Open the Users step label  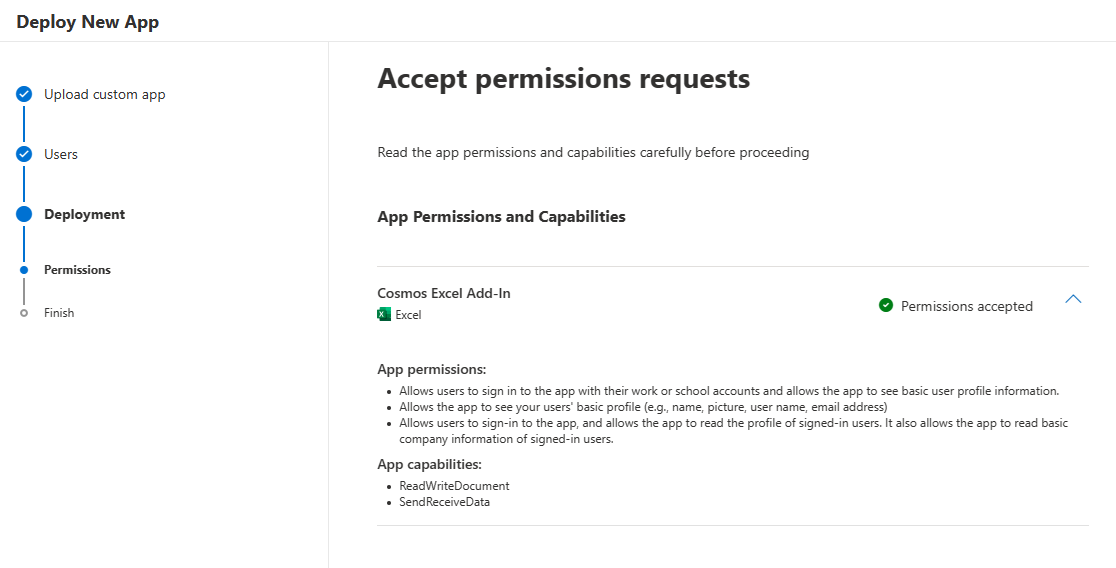tap(61, 154)
